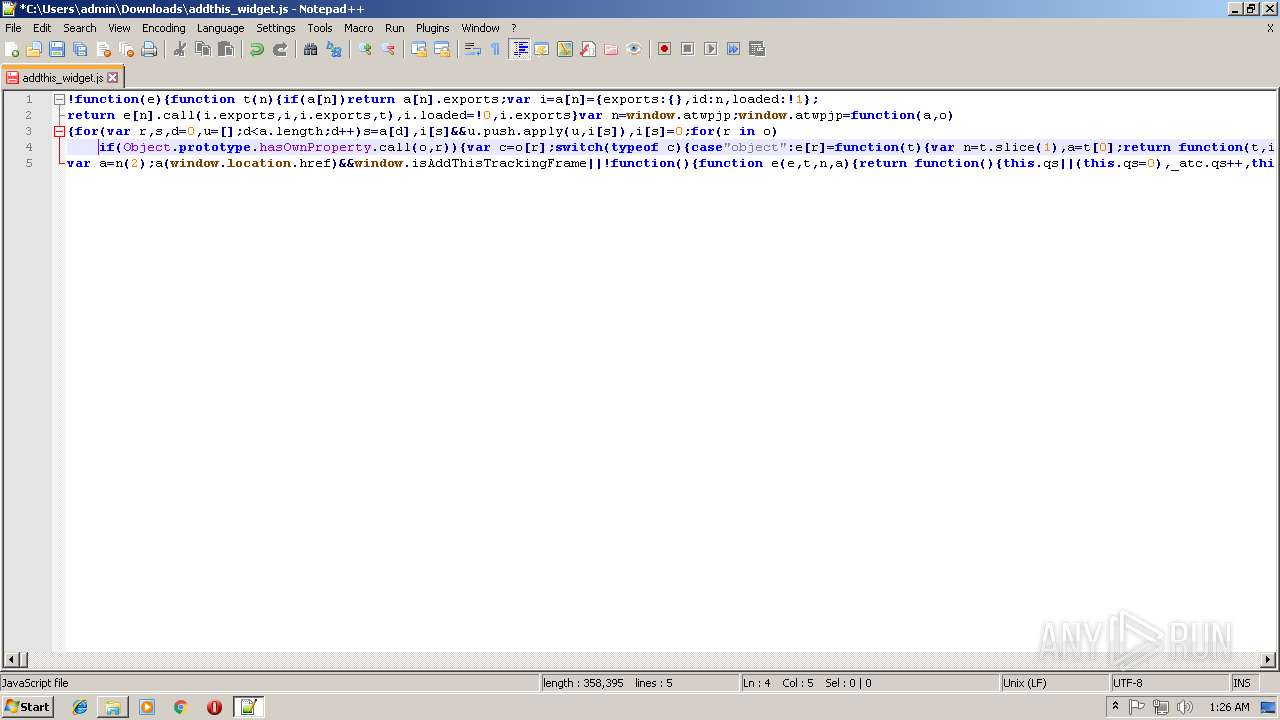Select the addthis_widget.js tab
The height and width of the screenshot is (720, 1280).
pyautogui.click(x=62, y=77)
